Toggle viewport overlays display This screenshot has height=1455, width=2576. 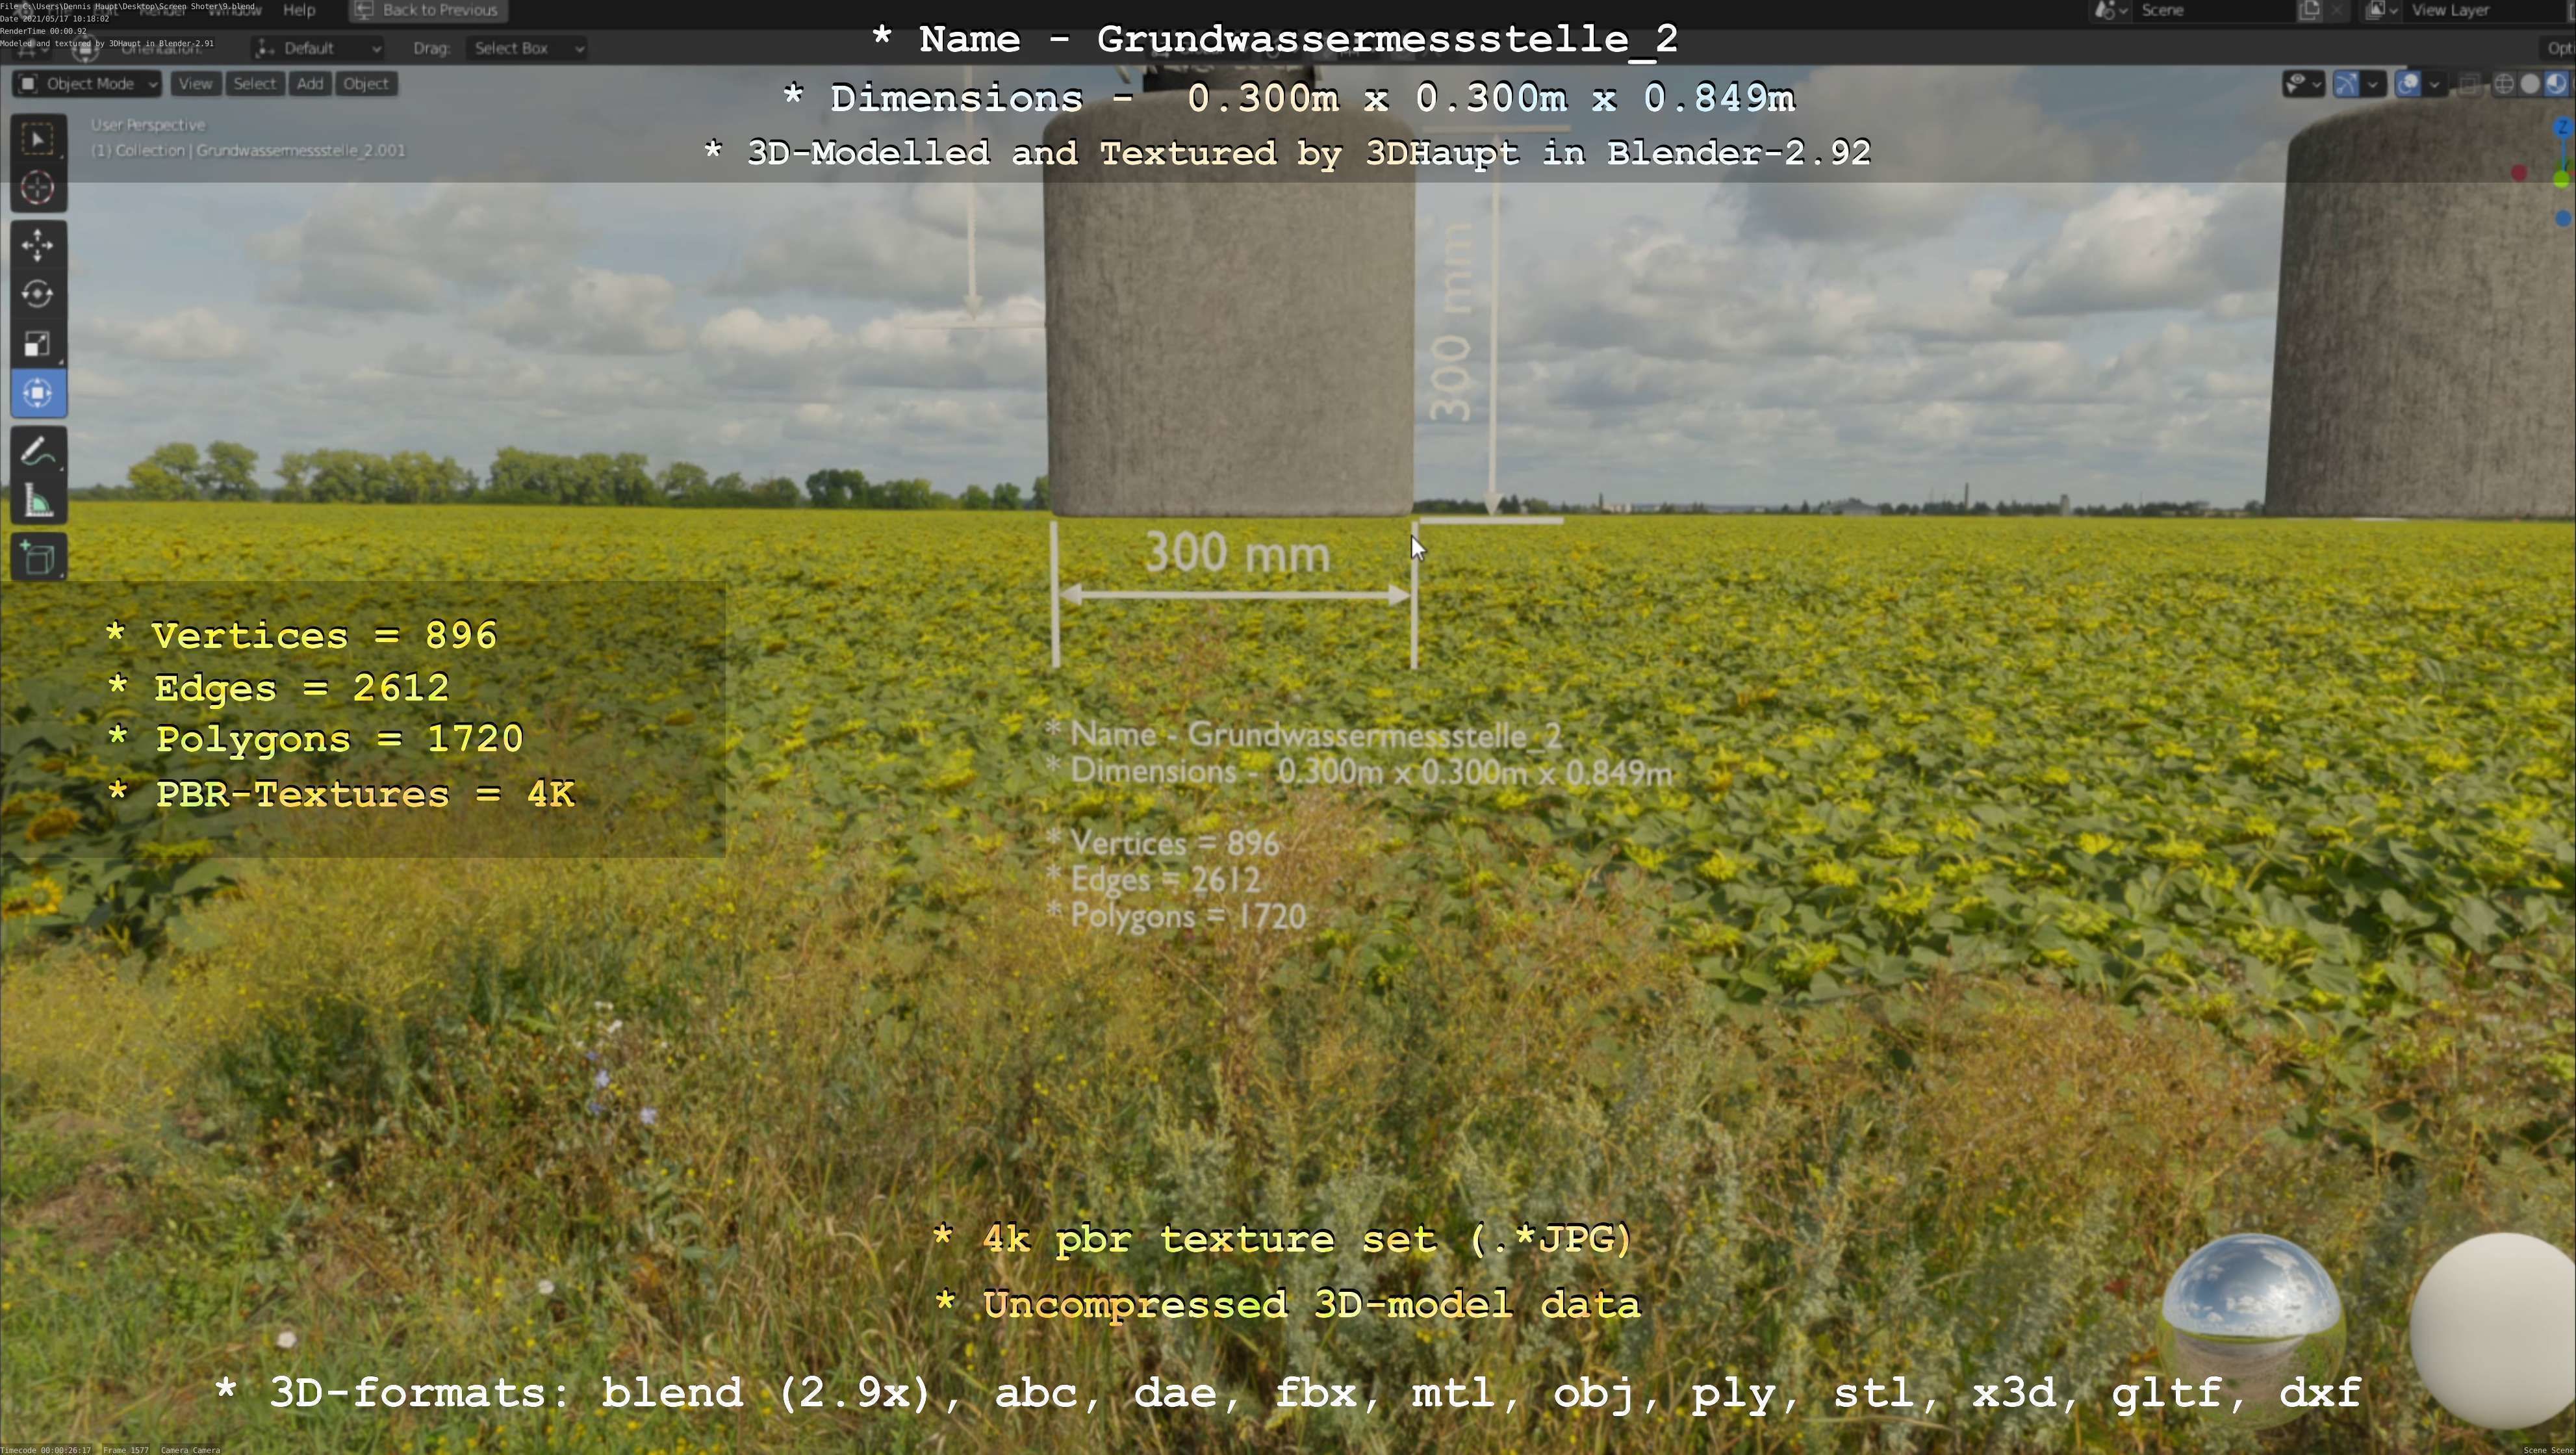[x=2408, y=84]
